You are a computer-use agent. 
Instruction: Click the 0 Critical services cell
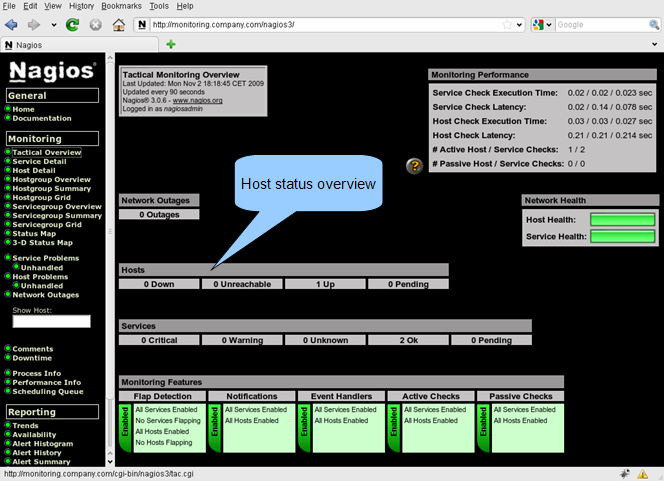coord(159,340)
